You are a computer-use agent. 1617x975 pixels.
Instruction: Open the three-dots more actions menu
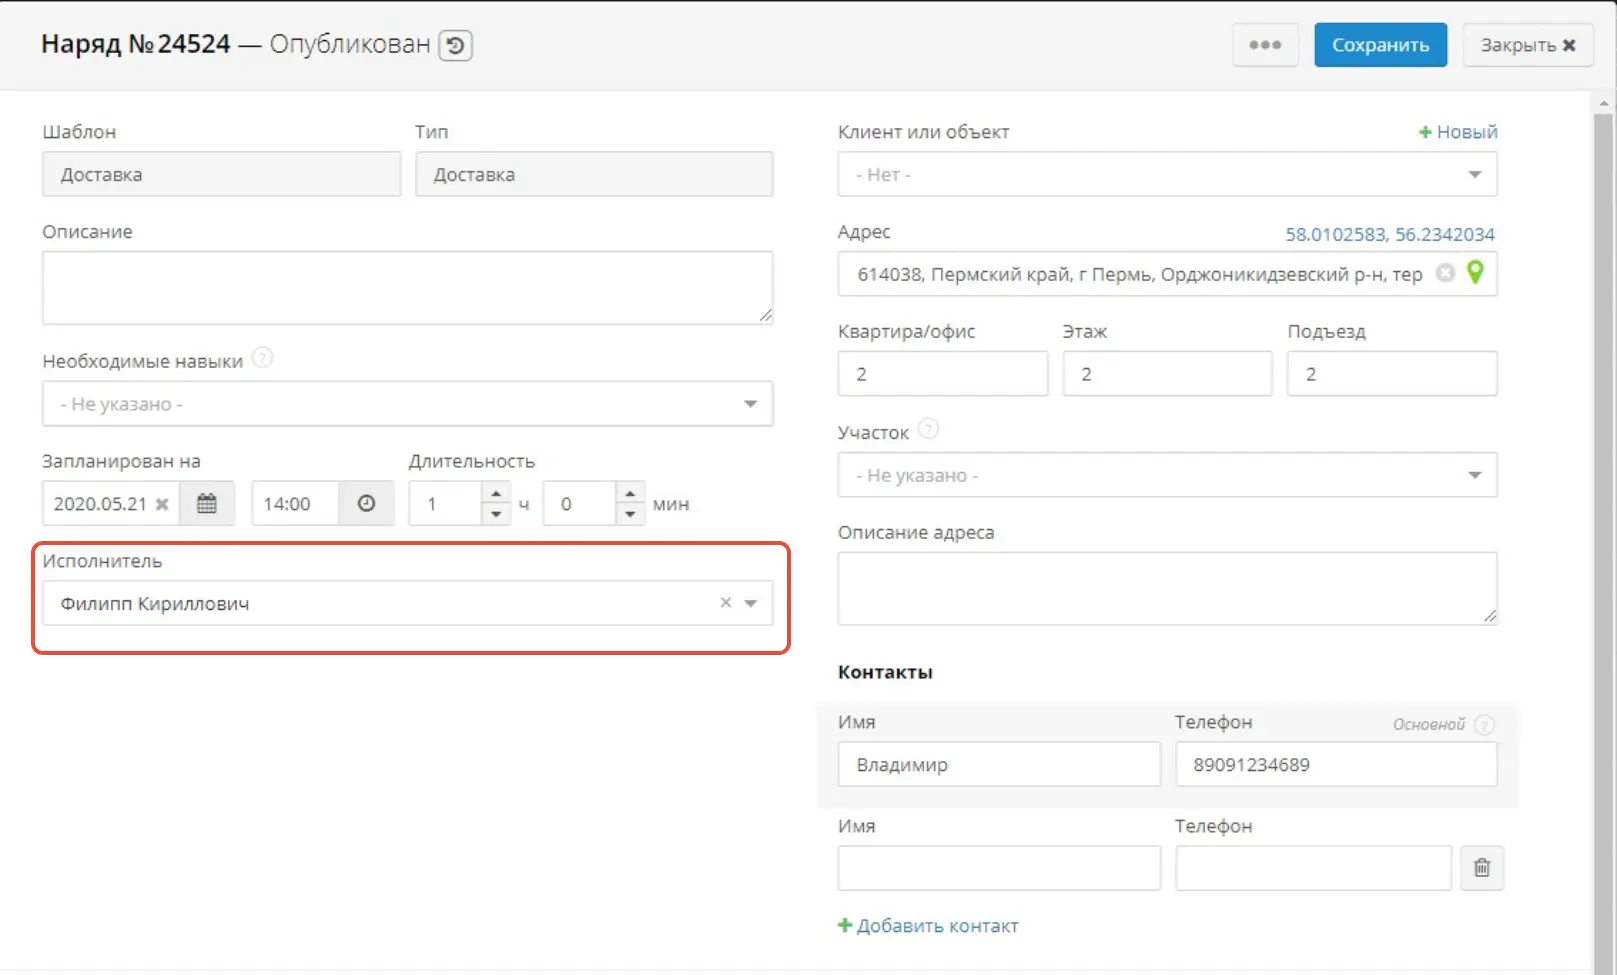click(x=1265, y=45)
